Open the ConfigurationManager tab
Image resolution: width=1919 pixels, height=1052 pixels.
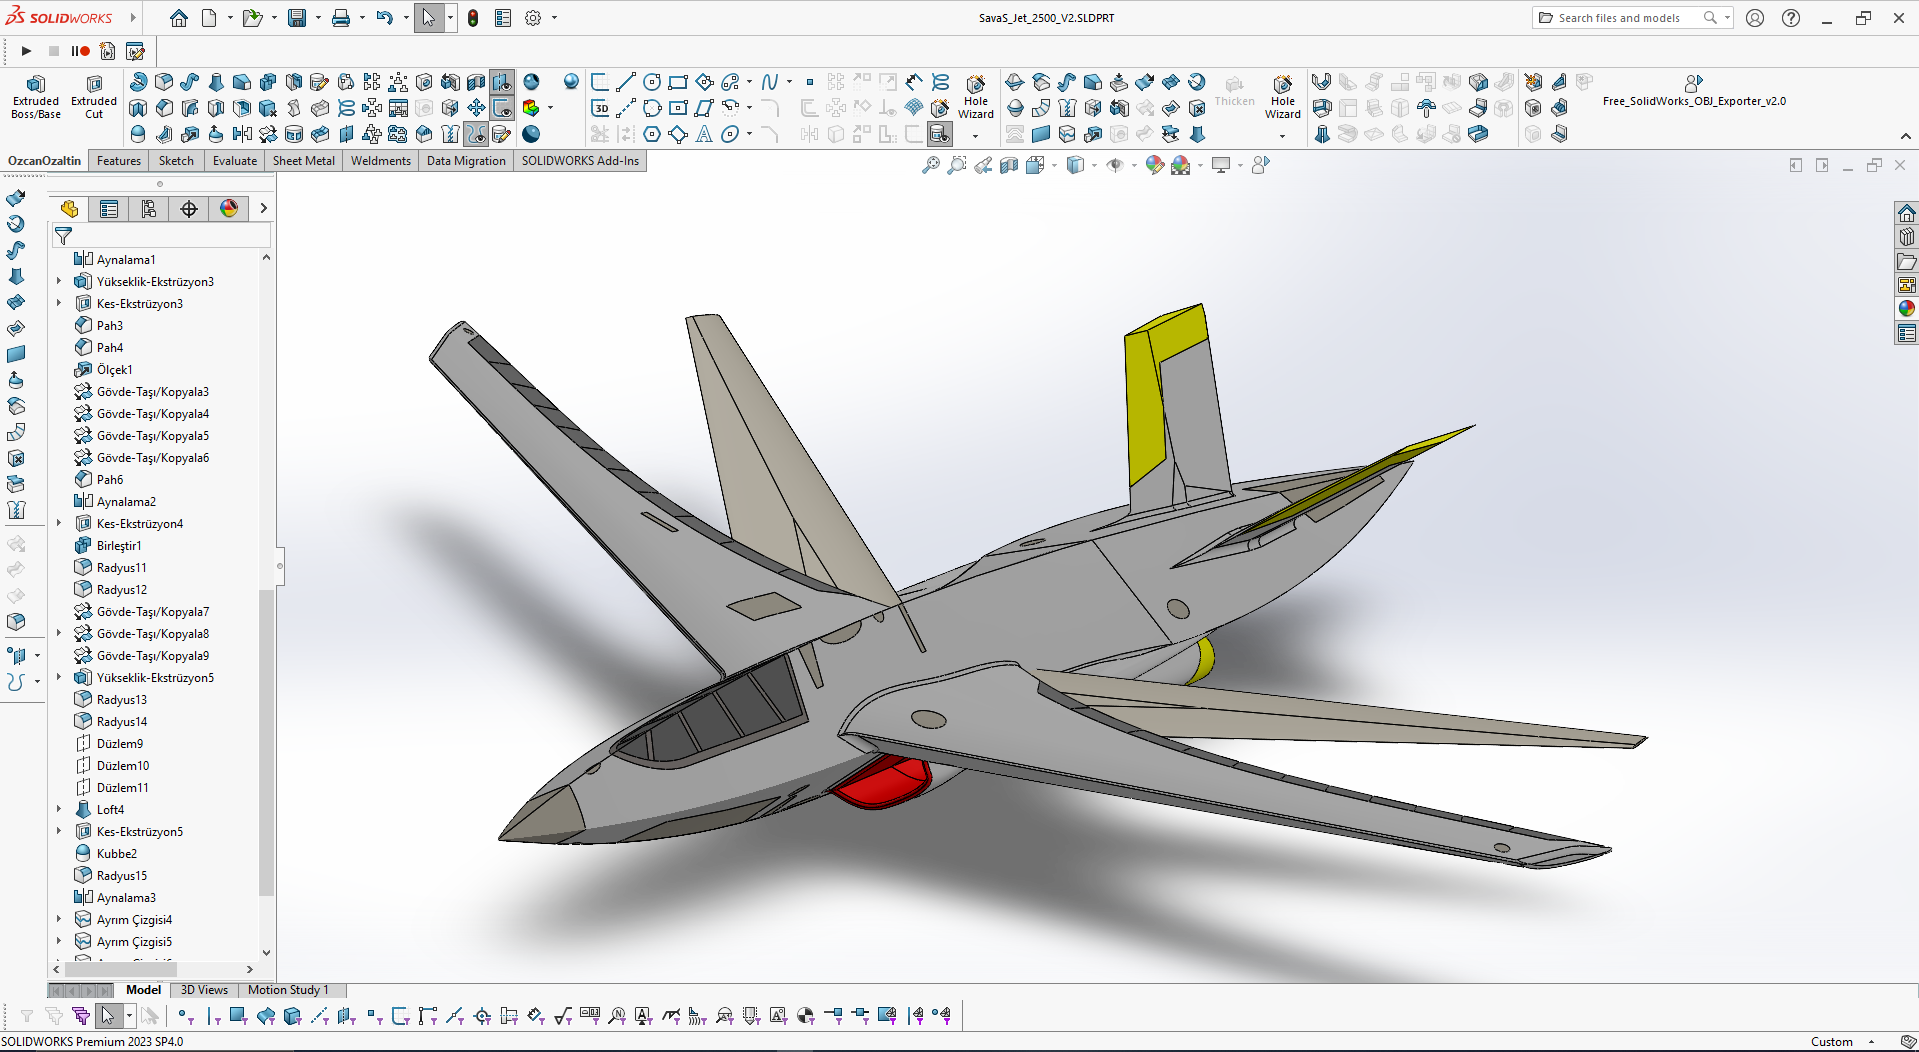[x=149, y=208]
